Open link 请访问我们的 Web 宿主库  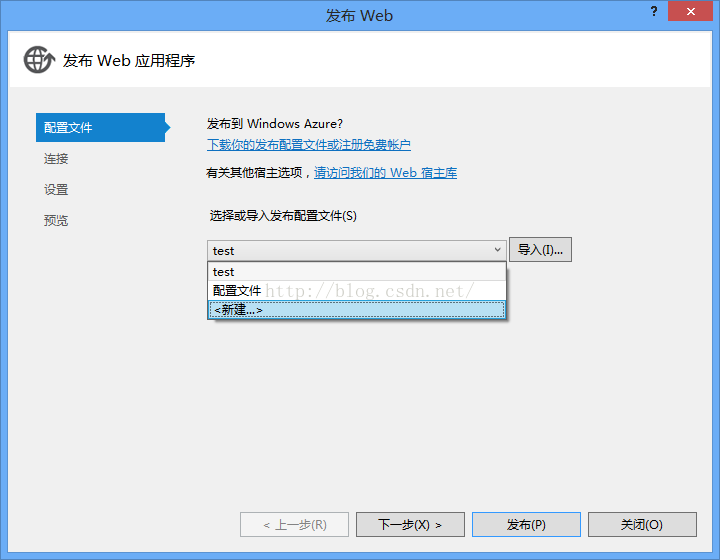[x=385, y=173]
